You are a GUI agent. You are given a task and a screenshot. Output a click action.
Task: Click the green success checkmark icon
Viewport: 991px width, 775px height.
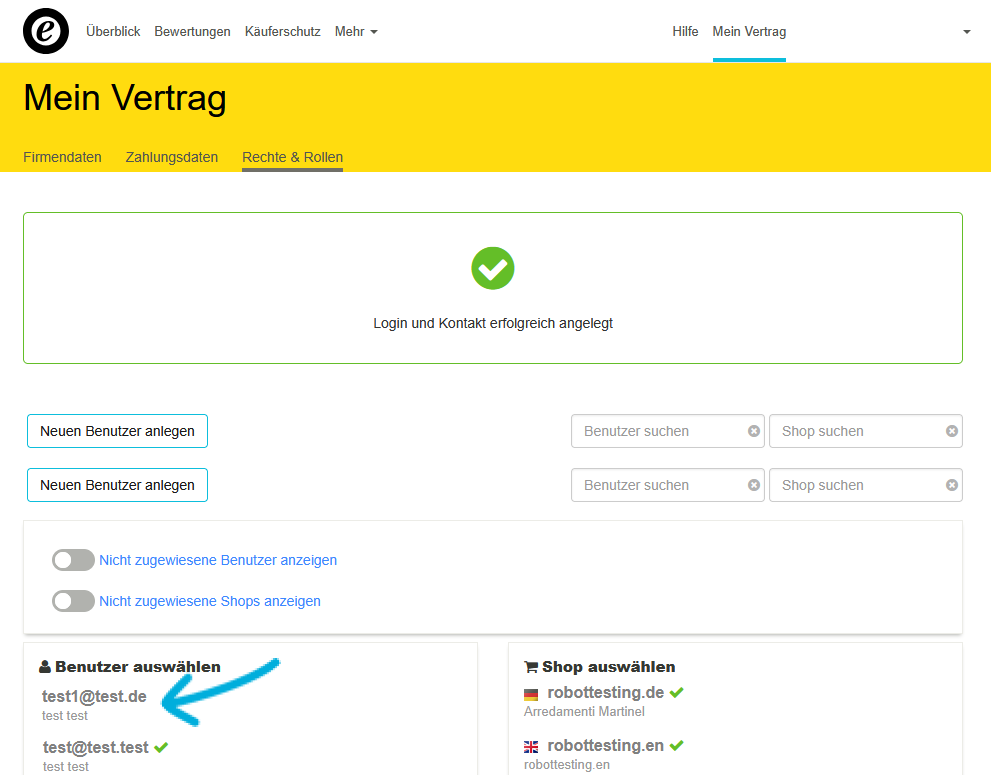click(x=492, y=268)
